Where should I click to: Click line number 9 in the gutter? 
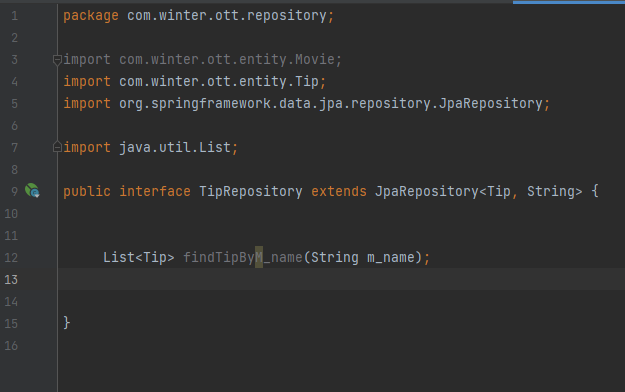(x=15, y=191)
